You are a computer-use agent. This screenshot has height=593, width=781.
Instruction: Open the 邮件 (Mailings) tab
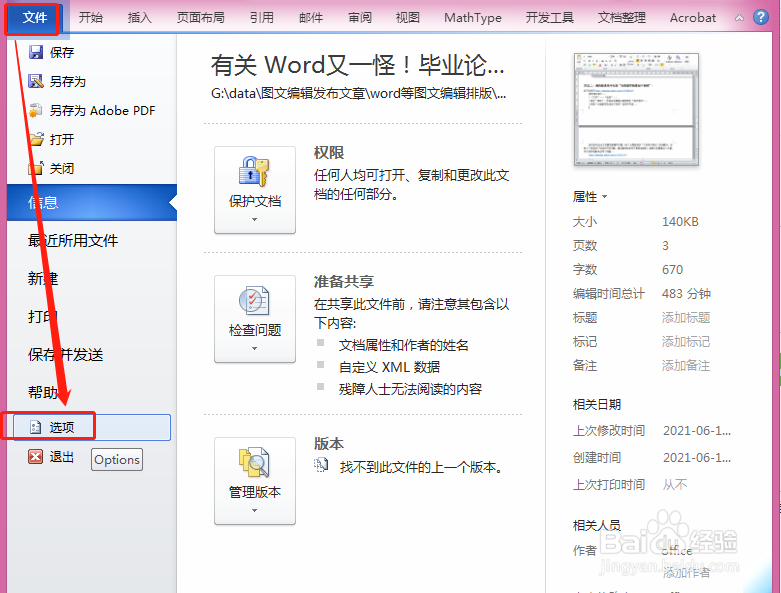(311, 18)
